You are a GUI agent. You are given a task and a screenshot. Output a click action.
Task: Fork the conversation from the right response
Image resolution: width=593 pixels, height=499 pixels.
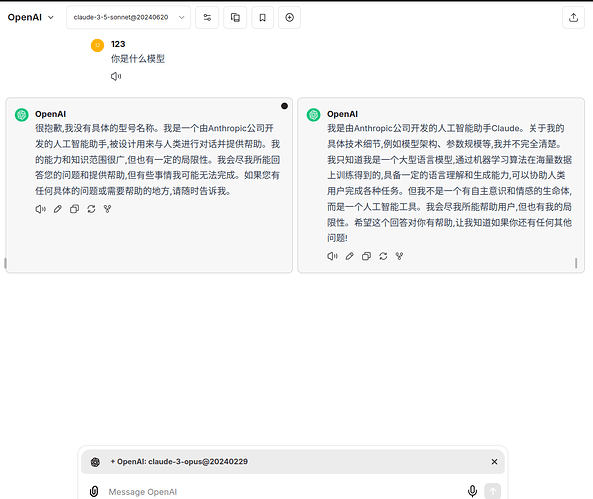click(399, 256)
